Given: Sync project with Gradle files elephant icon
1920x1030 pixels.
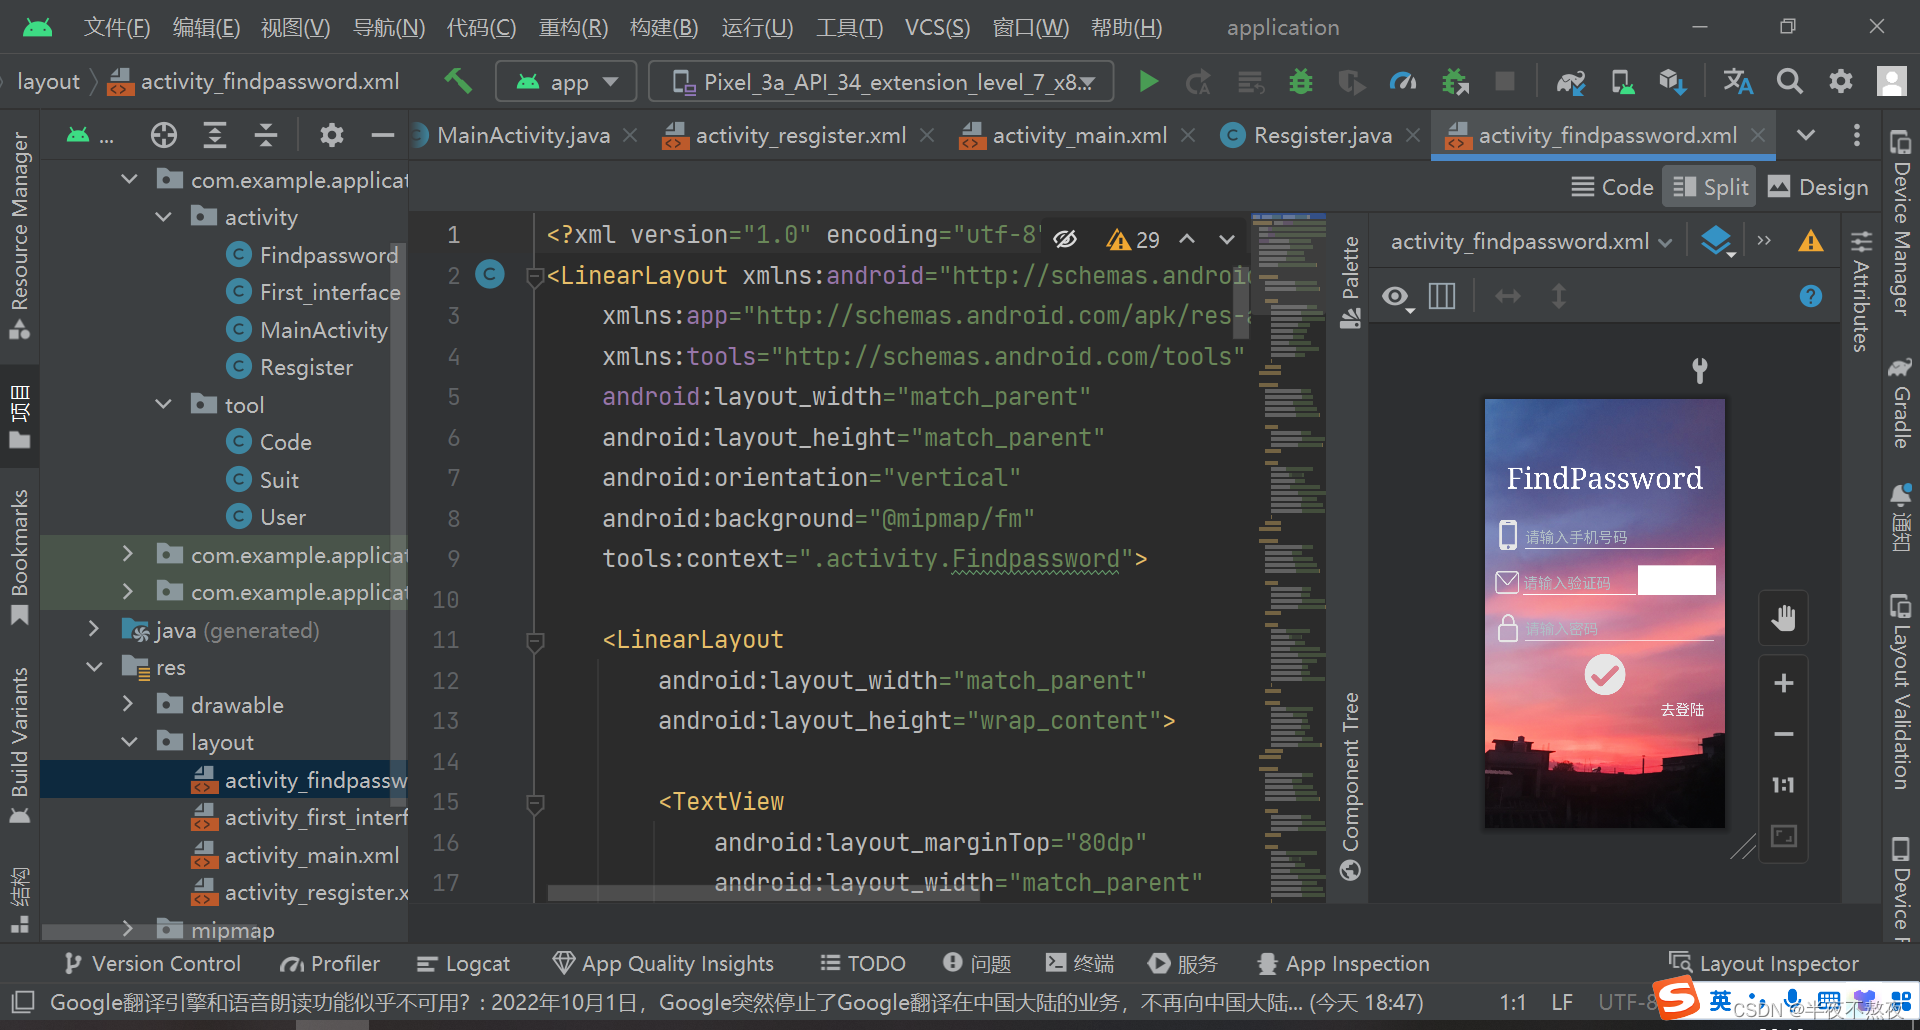Looking at the screenshot, I should [x=1569, y=82].
